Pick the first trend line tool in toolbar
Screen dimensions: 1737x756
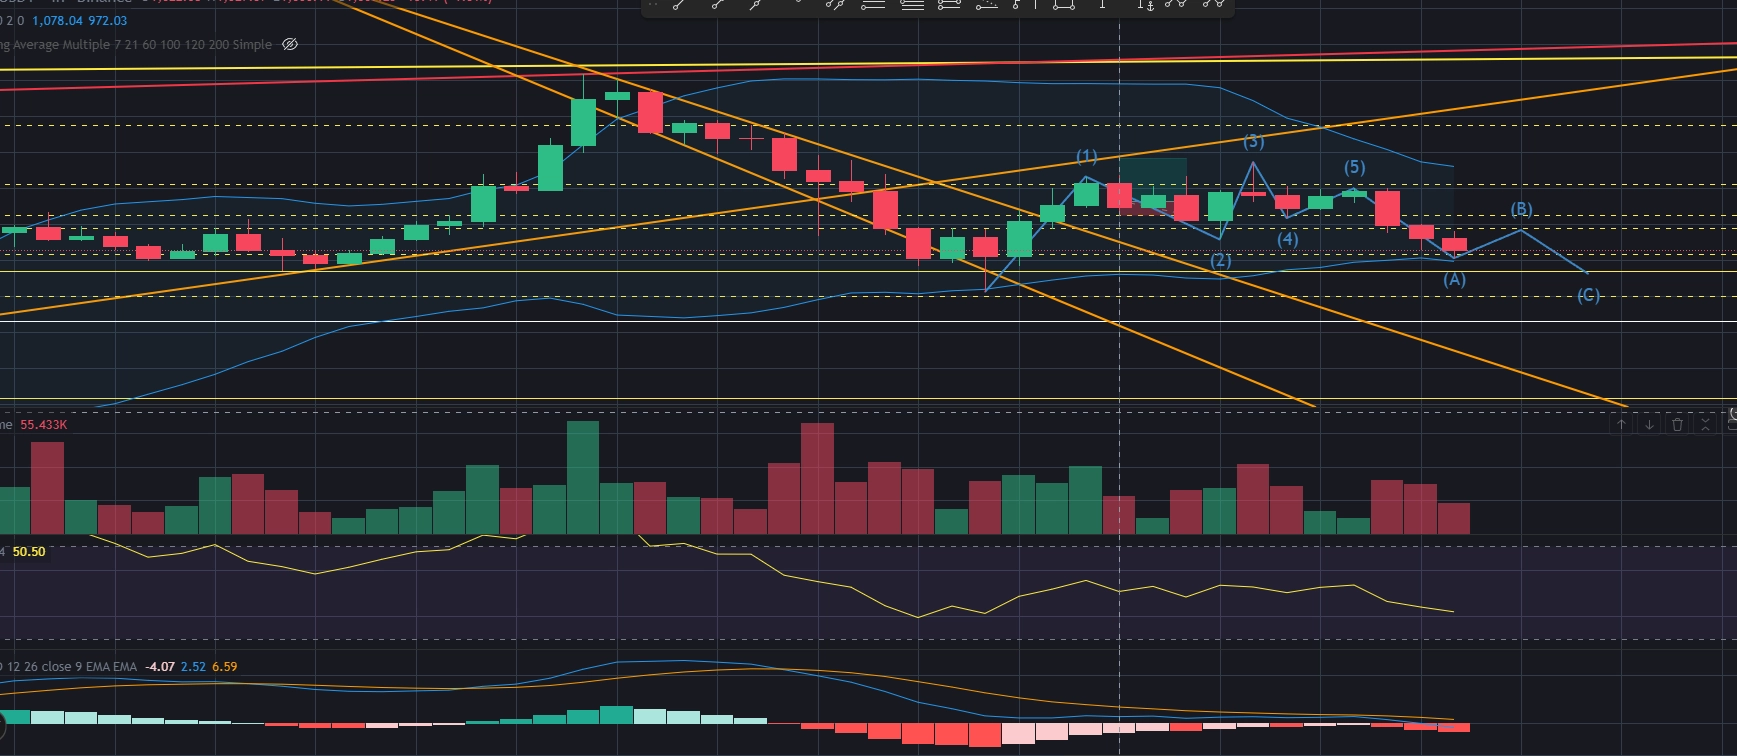678,5
